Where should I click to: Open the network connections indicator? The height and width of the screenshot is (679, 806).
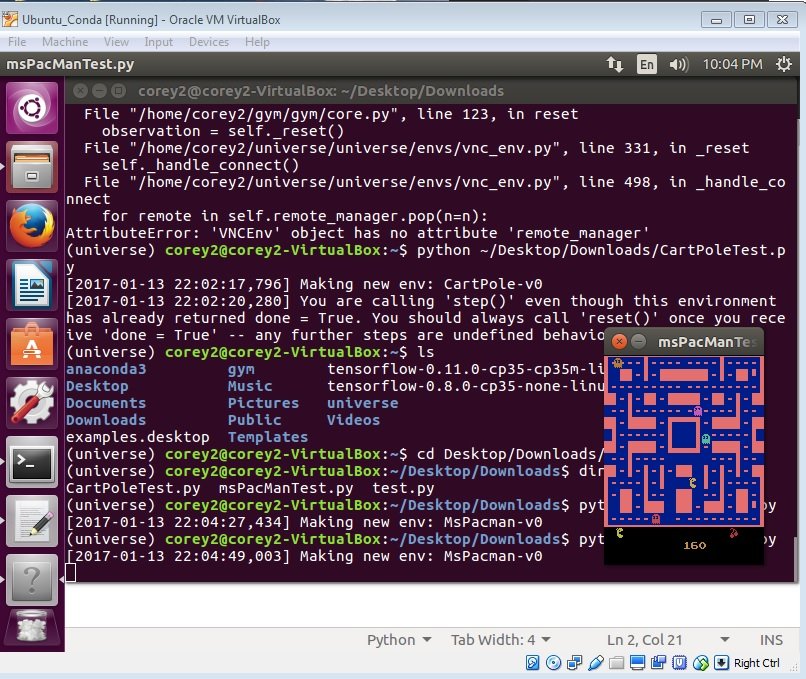click(x=615, y=64)
